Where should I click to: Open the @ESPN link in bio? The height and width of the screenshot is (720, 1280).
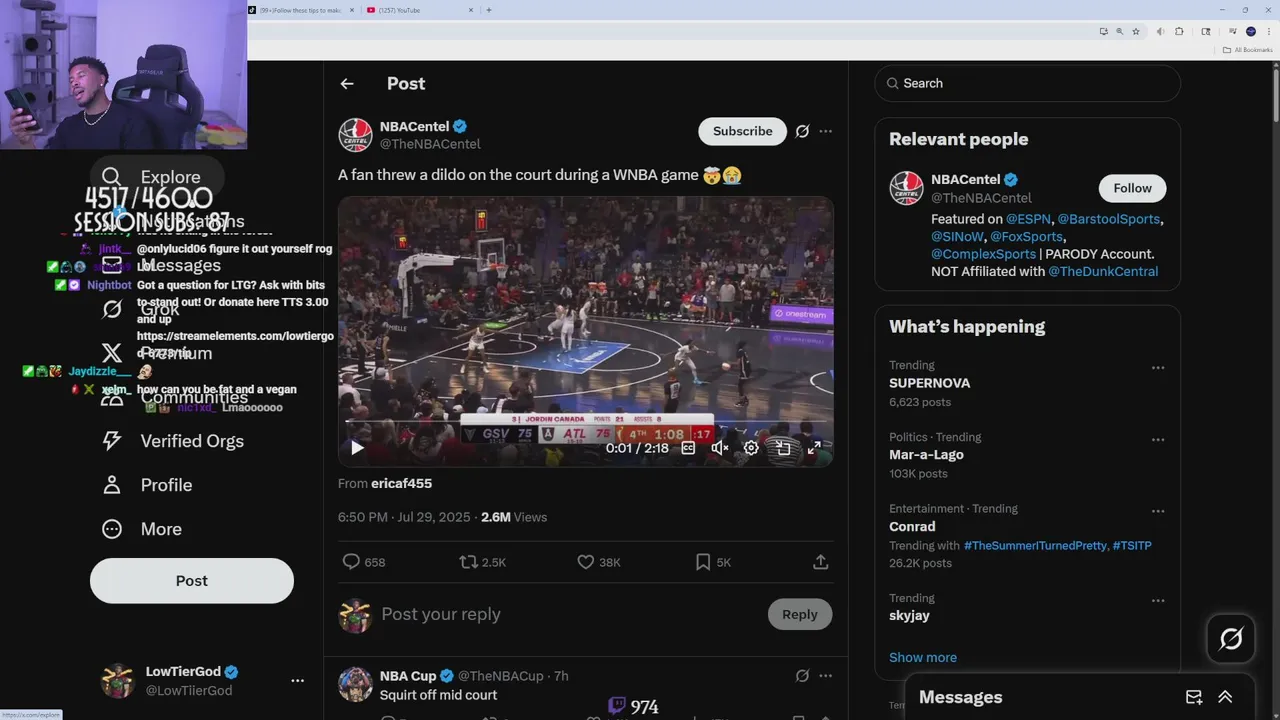click(x=1028, y=219)
